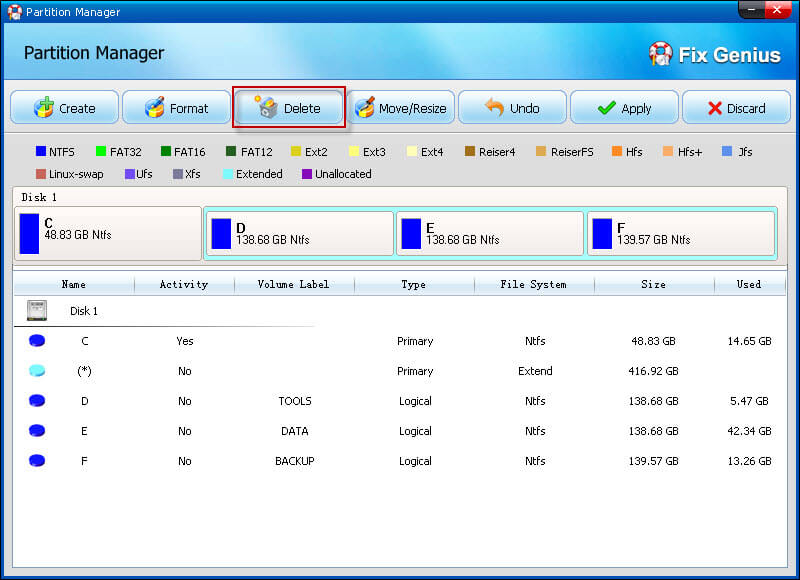Click the 48.83 GB size cell in table

point(654,341)
